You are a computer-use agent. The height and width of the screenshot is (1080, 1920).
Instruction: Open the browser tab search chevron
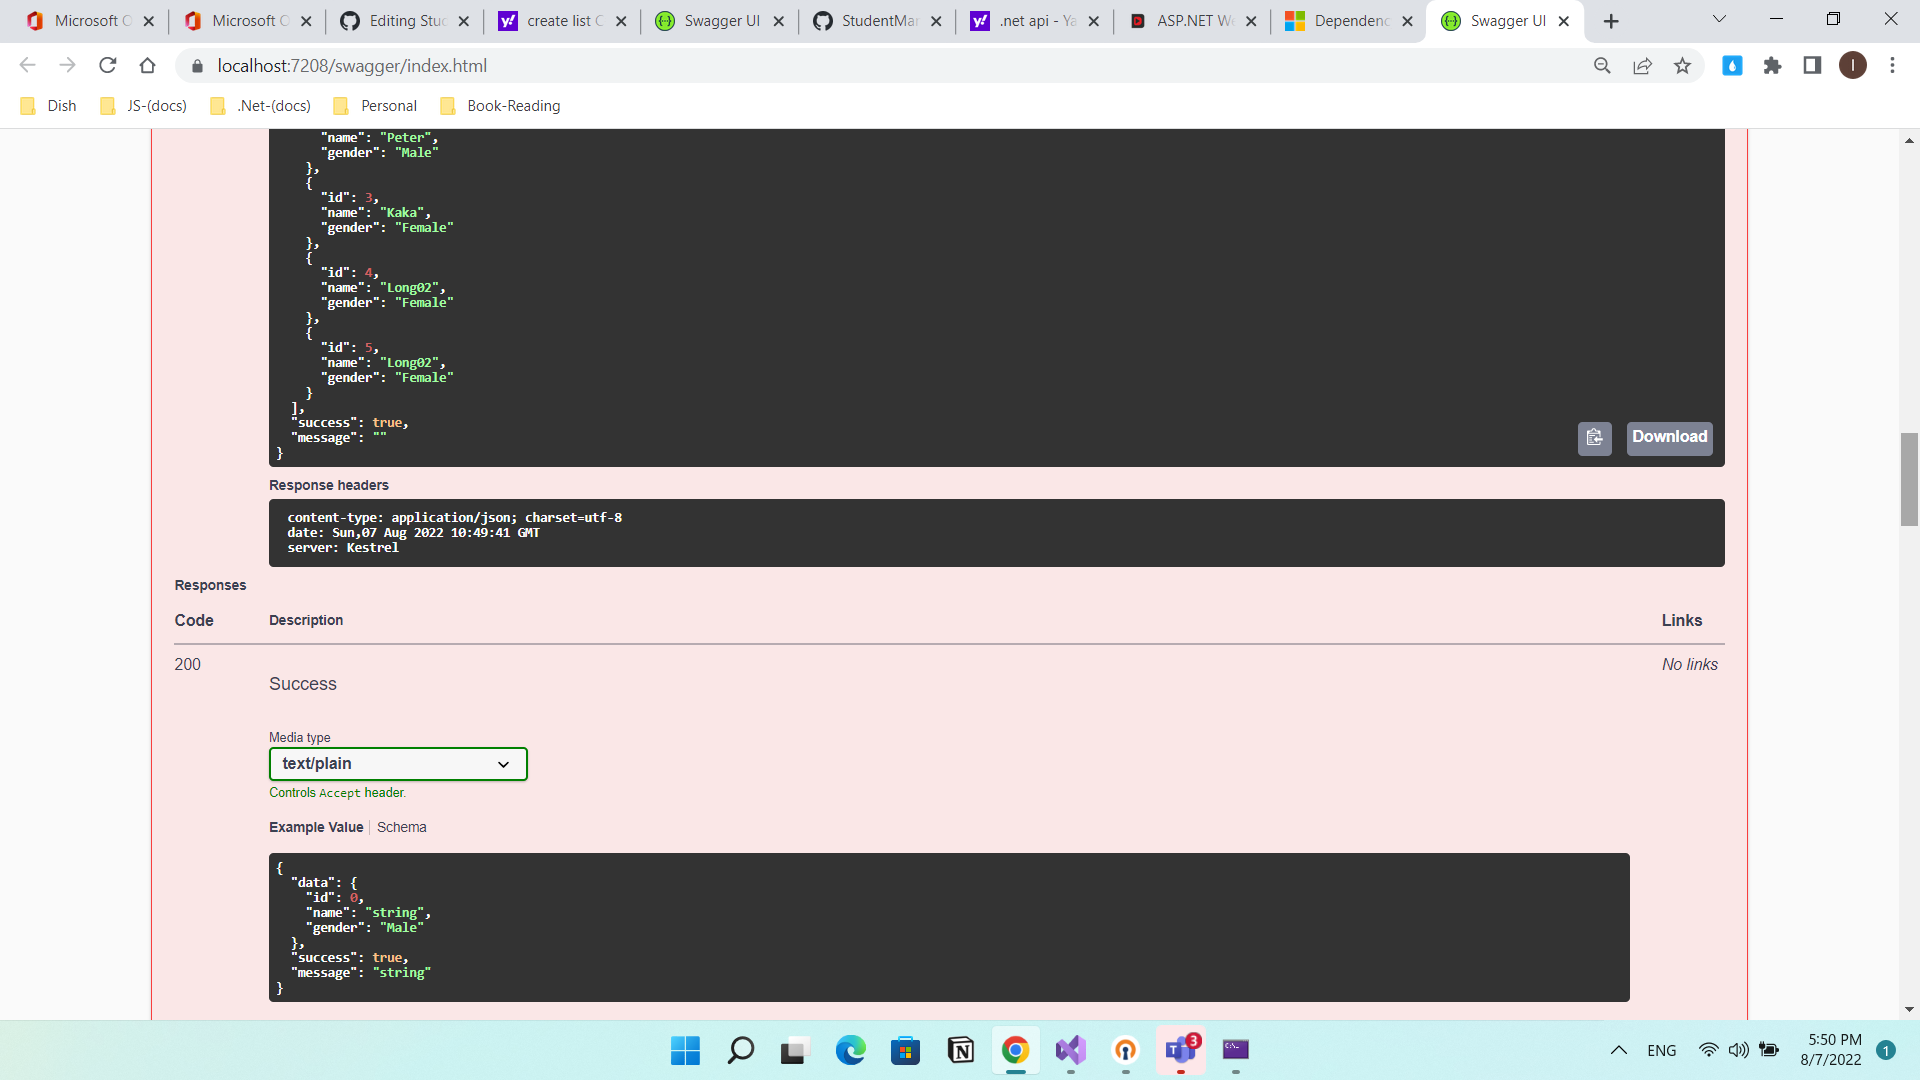[x=1719, y=19]
